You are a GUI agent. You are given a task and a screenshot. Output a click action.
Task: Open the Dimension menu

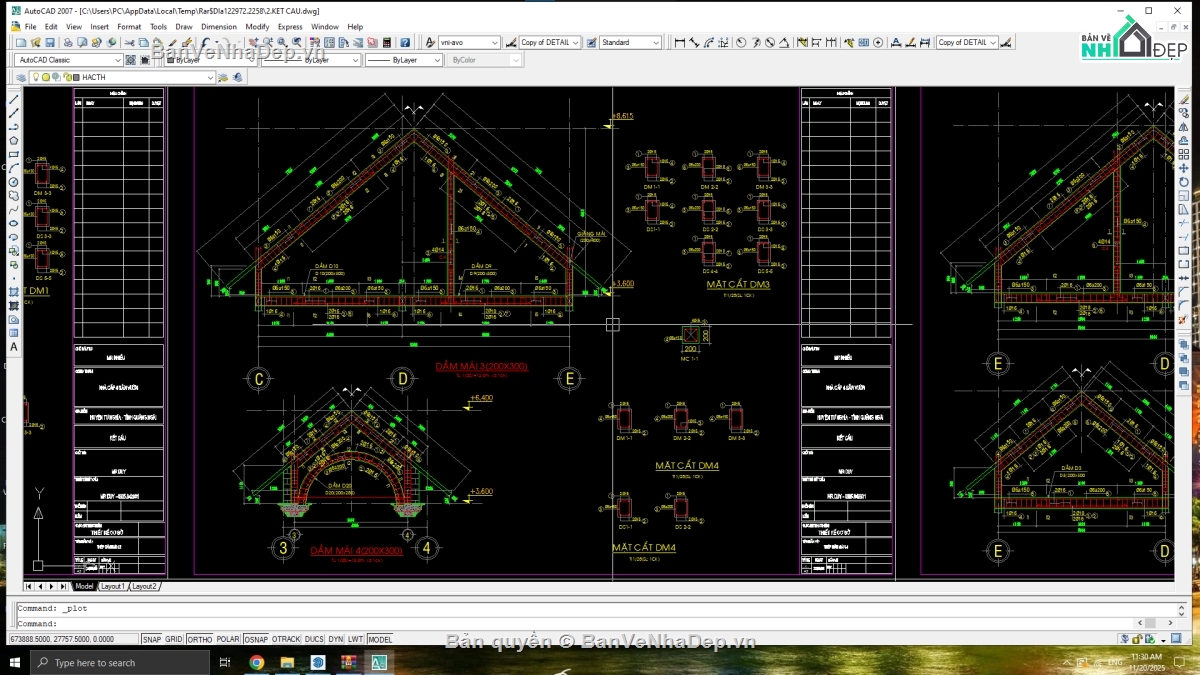tap(219, 27)
